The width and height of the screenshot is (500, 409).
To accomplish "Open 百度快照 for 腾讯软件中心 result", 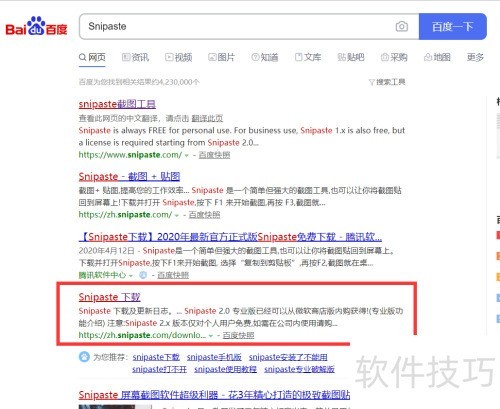I will [x=173, y=275].
